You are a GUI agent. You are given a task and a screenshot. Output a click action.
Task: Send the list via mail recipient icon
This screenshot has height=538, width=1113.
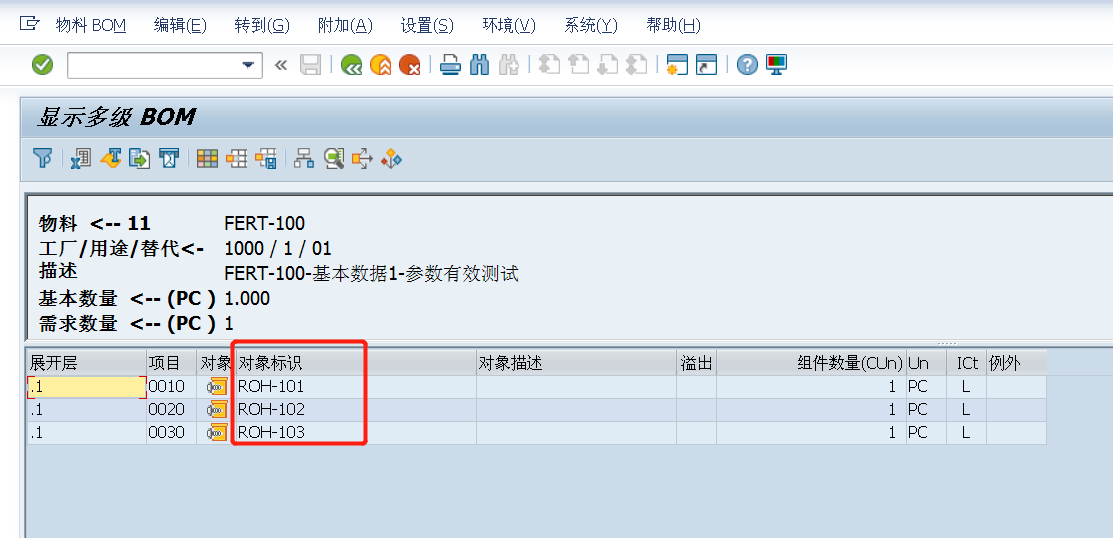click(x=168, y=158)
